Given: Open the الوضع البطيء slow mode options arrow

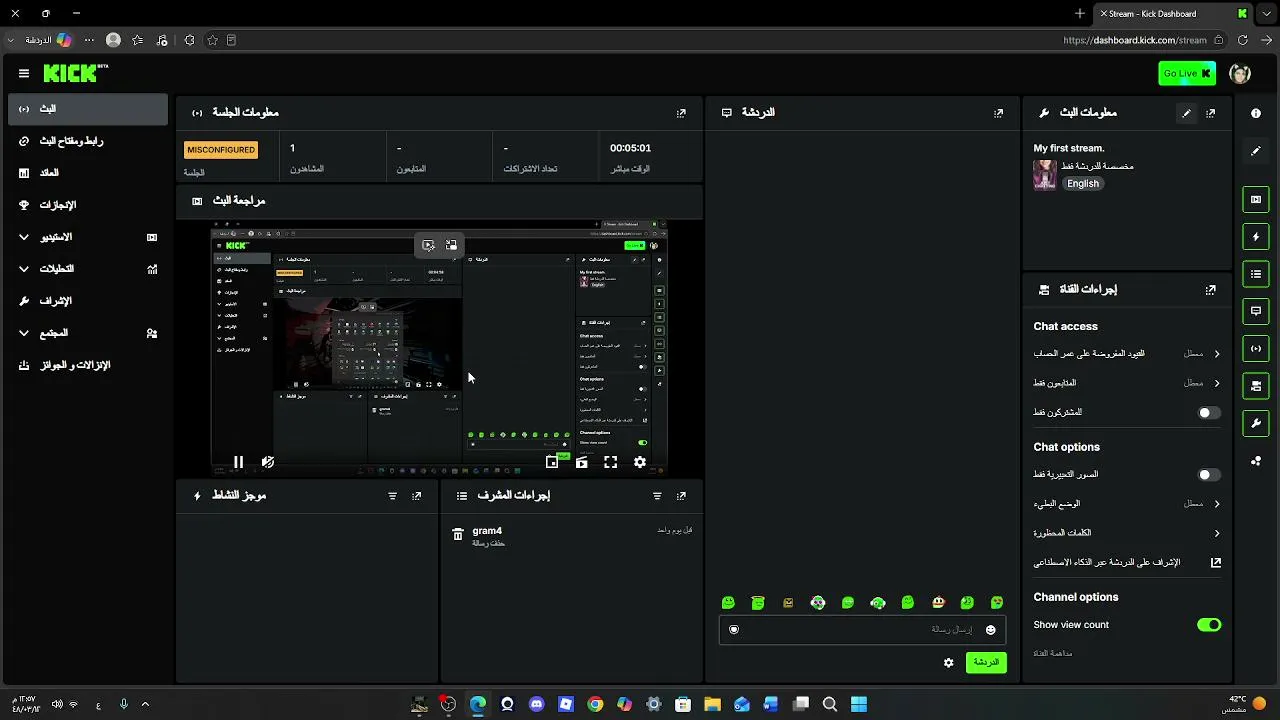Looking at the screenshot, I should [x=1216, y=504].
